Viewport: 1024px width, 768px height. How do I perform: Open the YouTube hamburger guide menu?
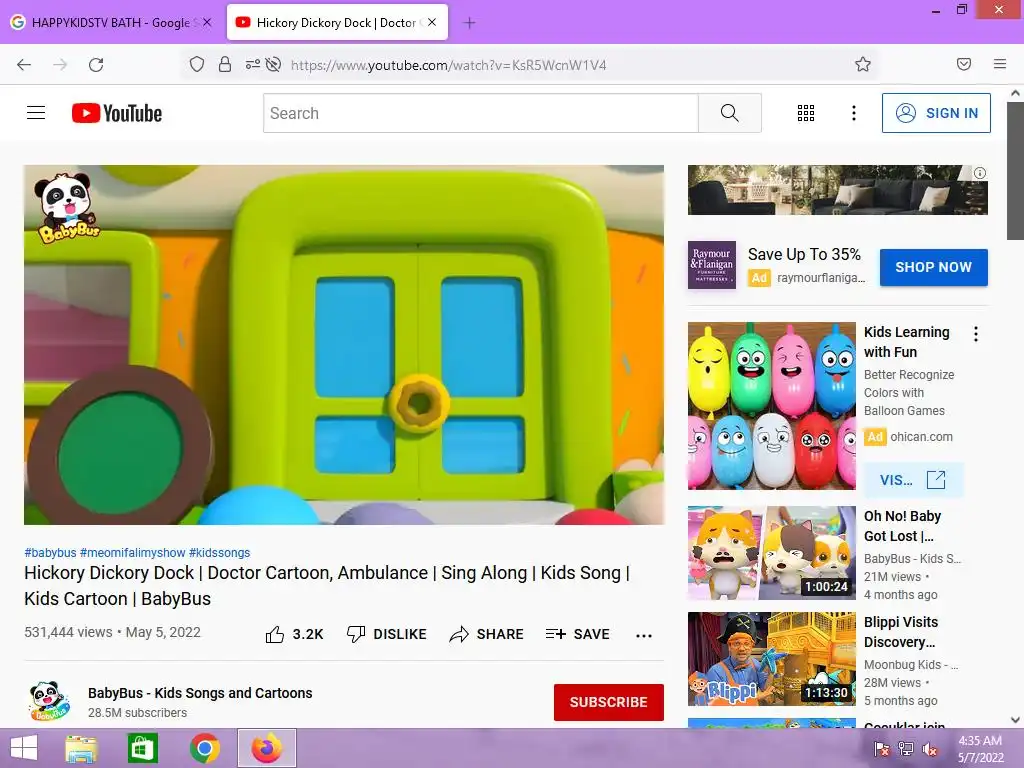36,113
